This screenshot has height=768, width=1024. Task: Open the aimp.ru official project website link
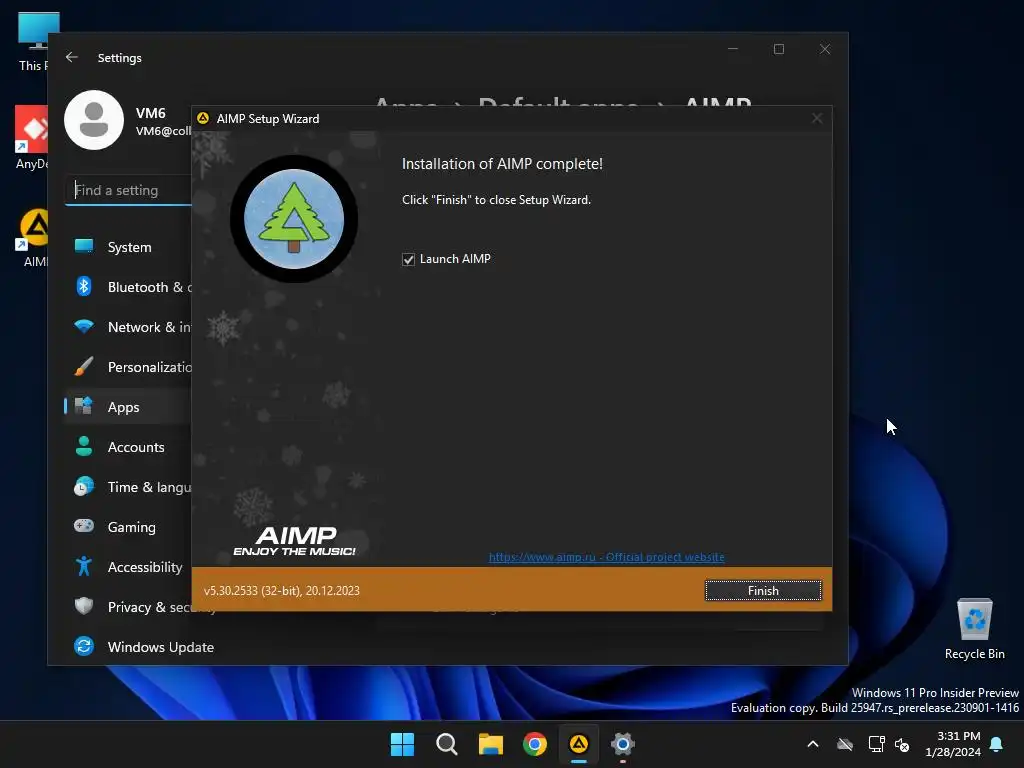(x=606, y=557)
